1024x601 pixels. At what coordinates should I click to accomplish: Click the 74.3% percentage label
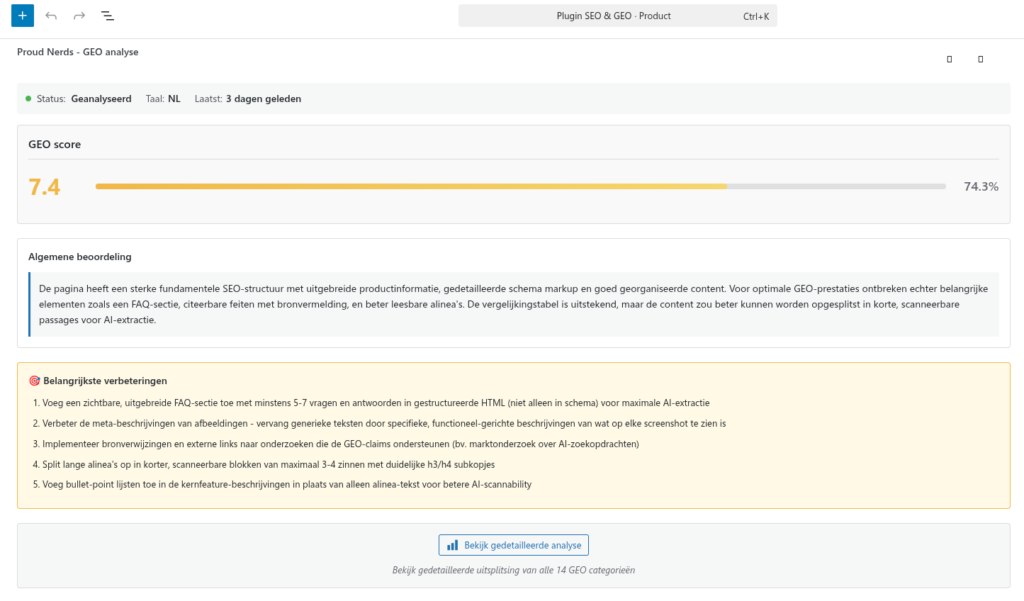tap(980, 187)
